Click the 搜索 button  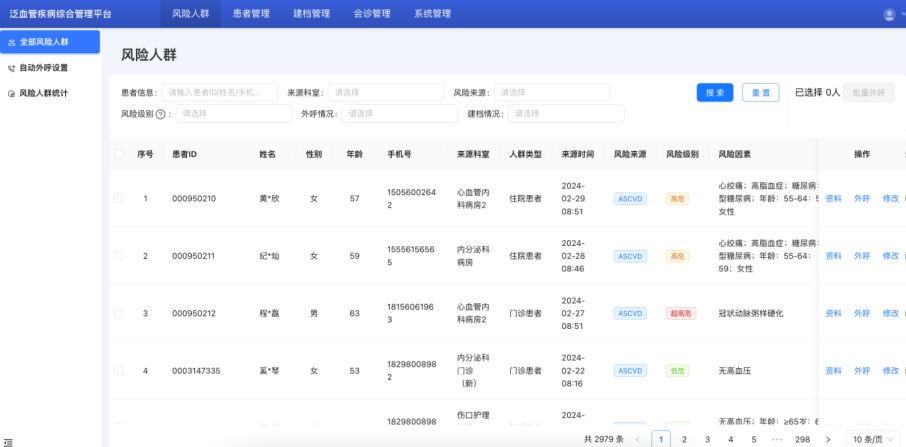point(715,92)
